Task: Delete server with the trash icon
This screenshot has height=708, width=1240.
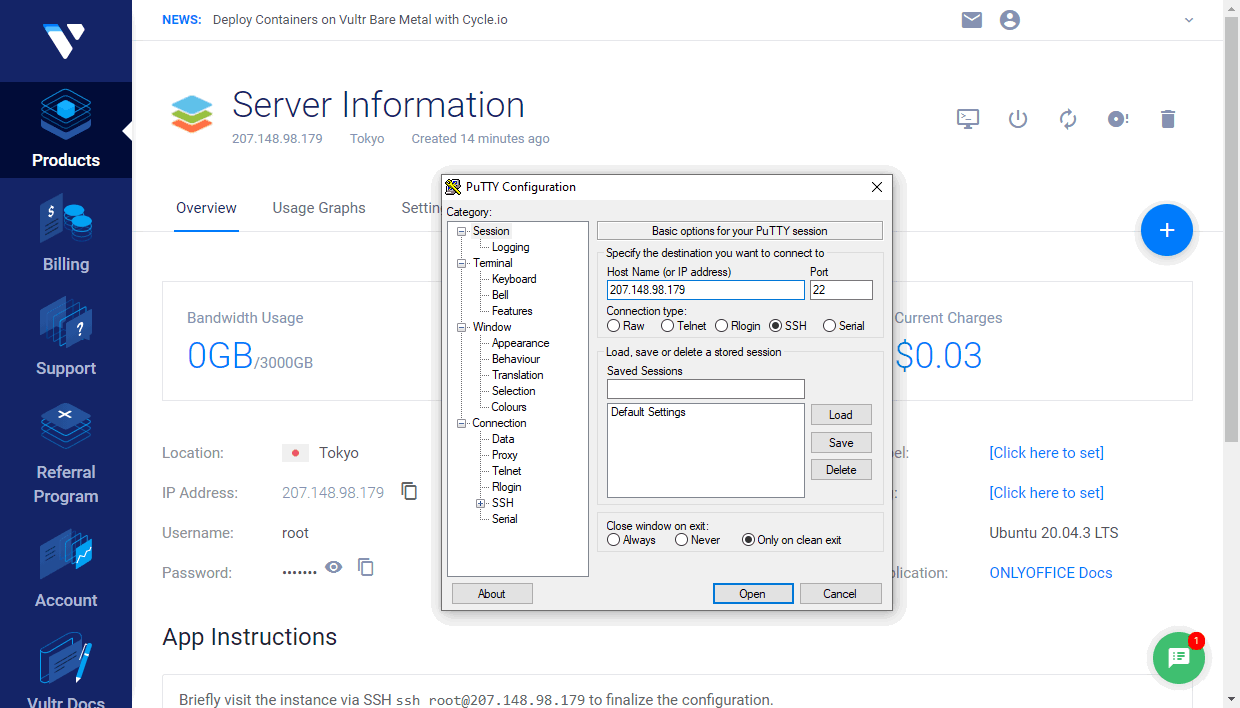Action: (x=1167, y=119)
